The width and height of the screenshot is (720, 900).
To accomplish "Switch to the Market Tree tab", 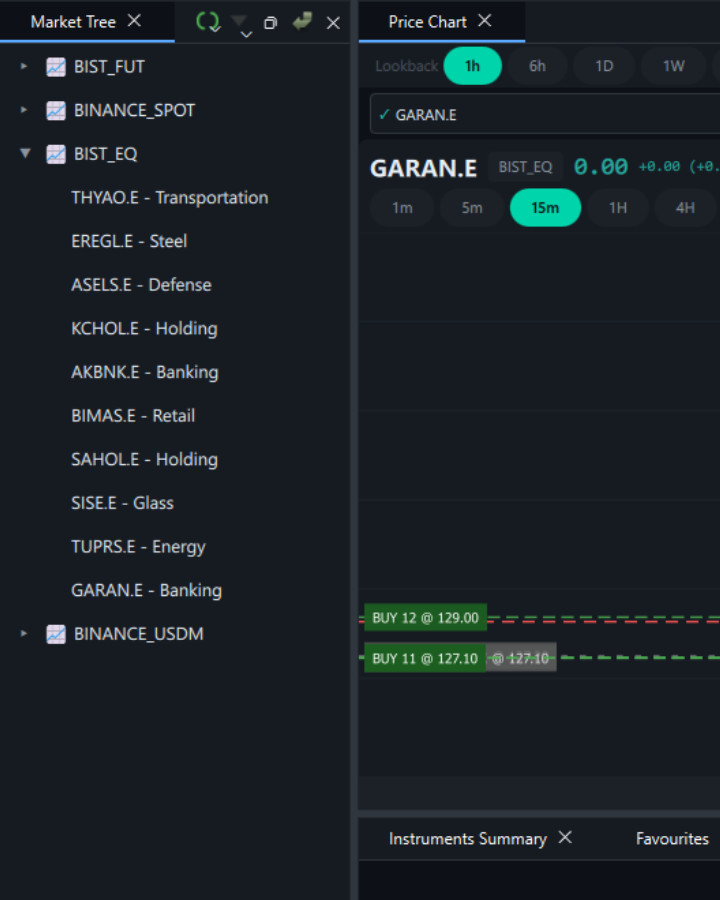I will click(x=73, y=22).
